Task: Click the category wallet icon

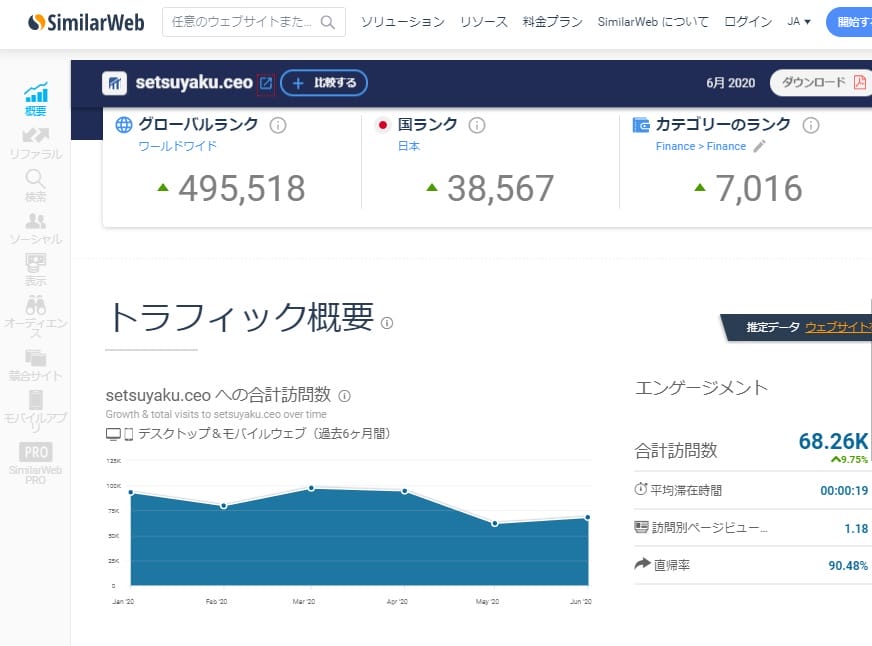Action: 641,125
